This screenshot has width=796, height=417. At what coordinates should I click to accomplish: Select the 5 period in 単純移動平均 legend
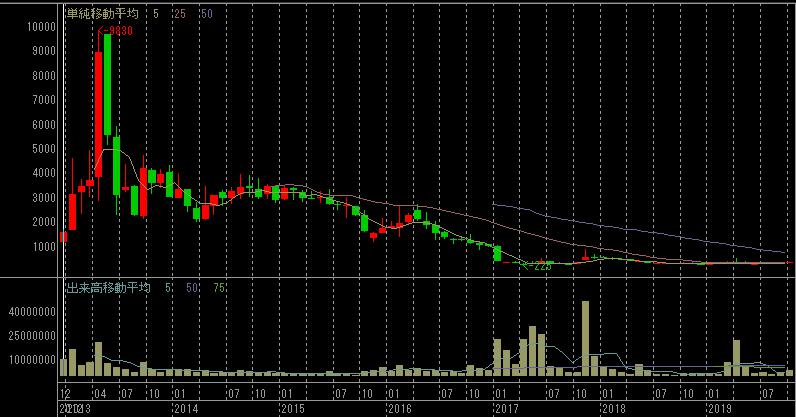pos(156,14)
